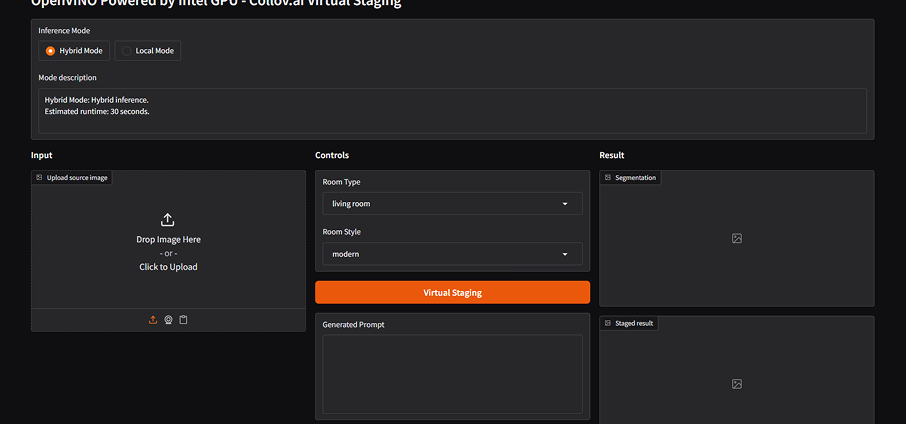Click inside the Generated Prompt text box
The image size is (906, 424).
point(452,374)
